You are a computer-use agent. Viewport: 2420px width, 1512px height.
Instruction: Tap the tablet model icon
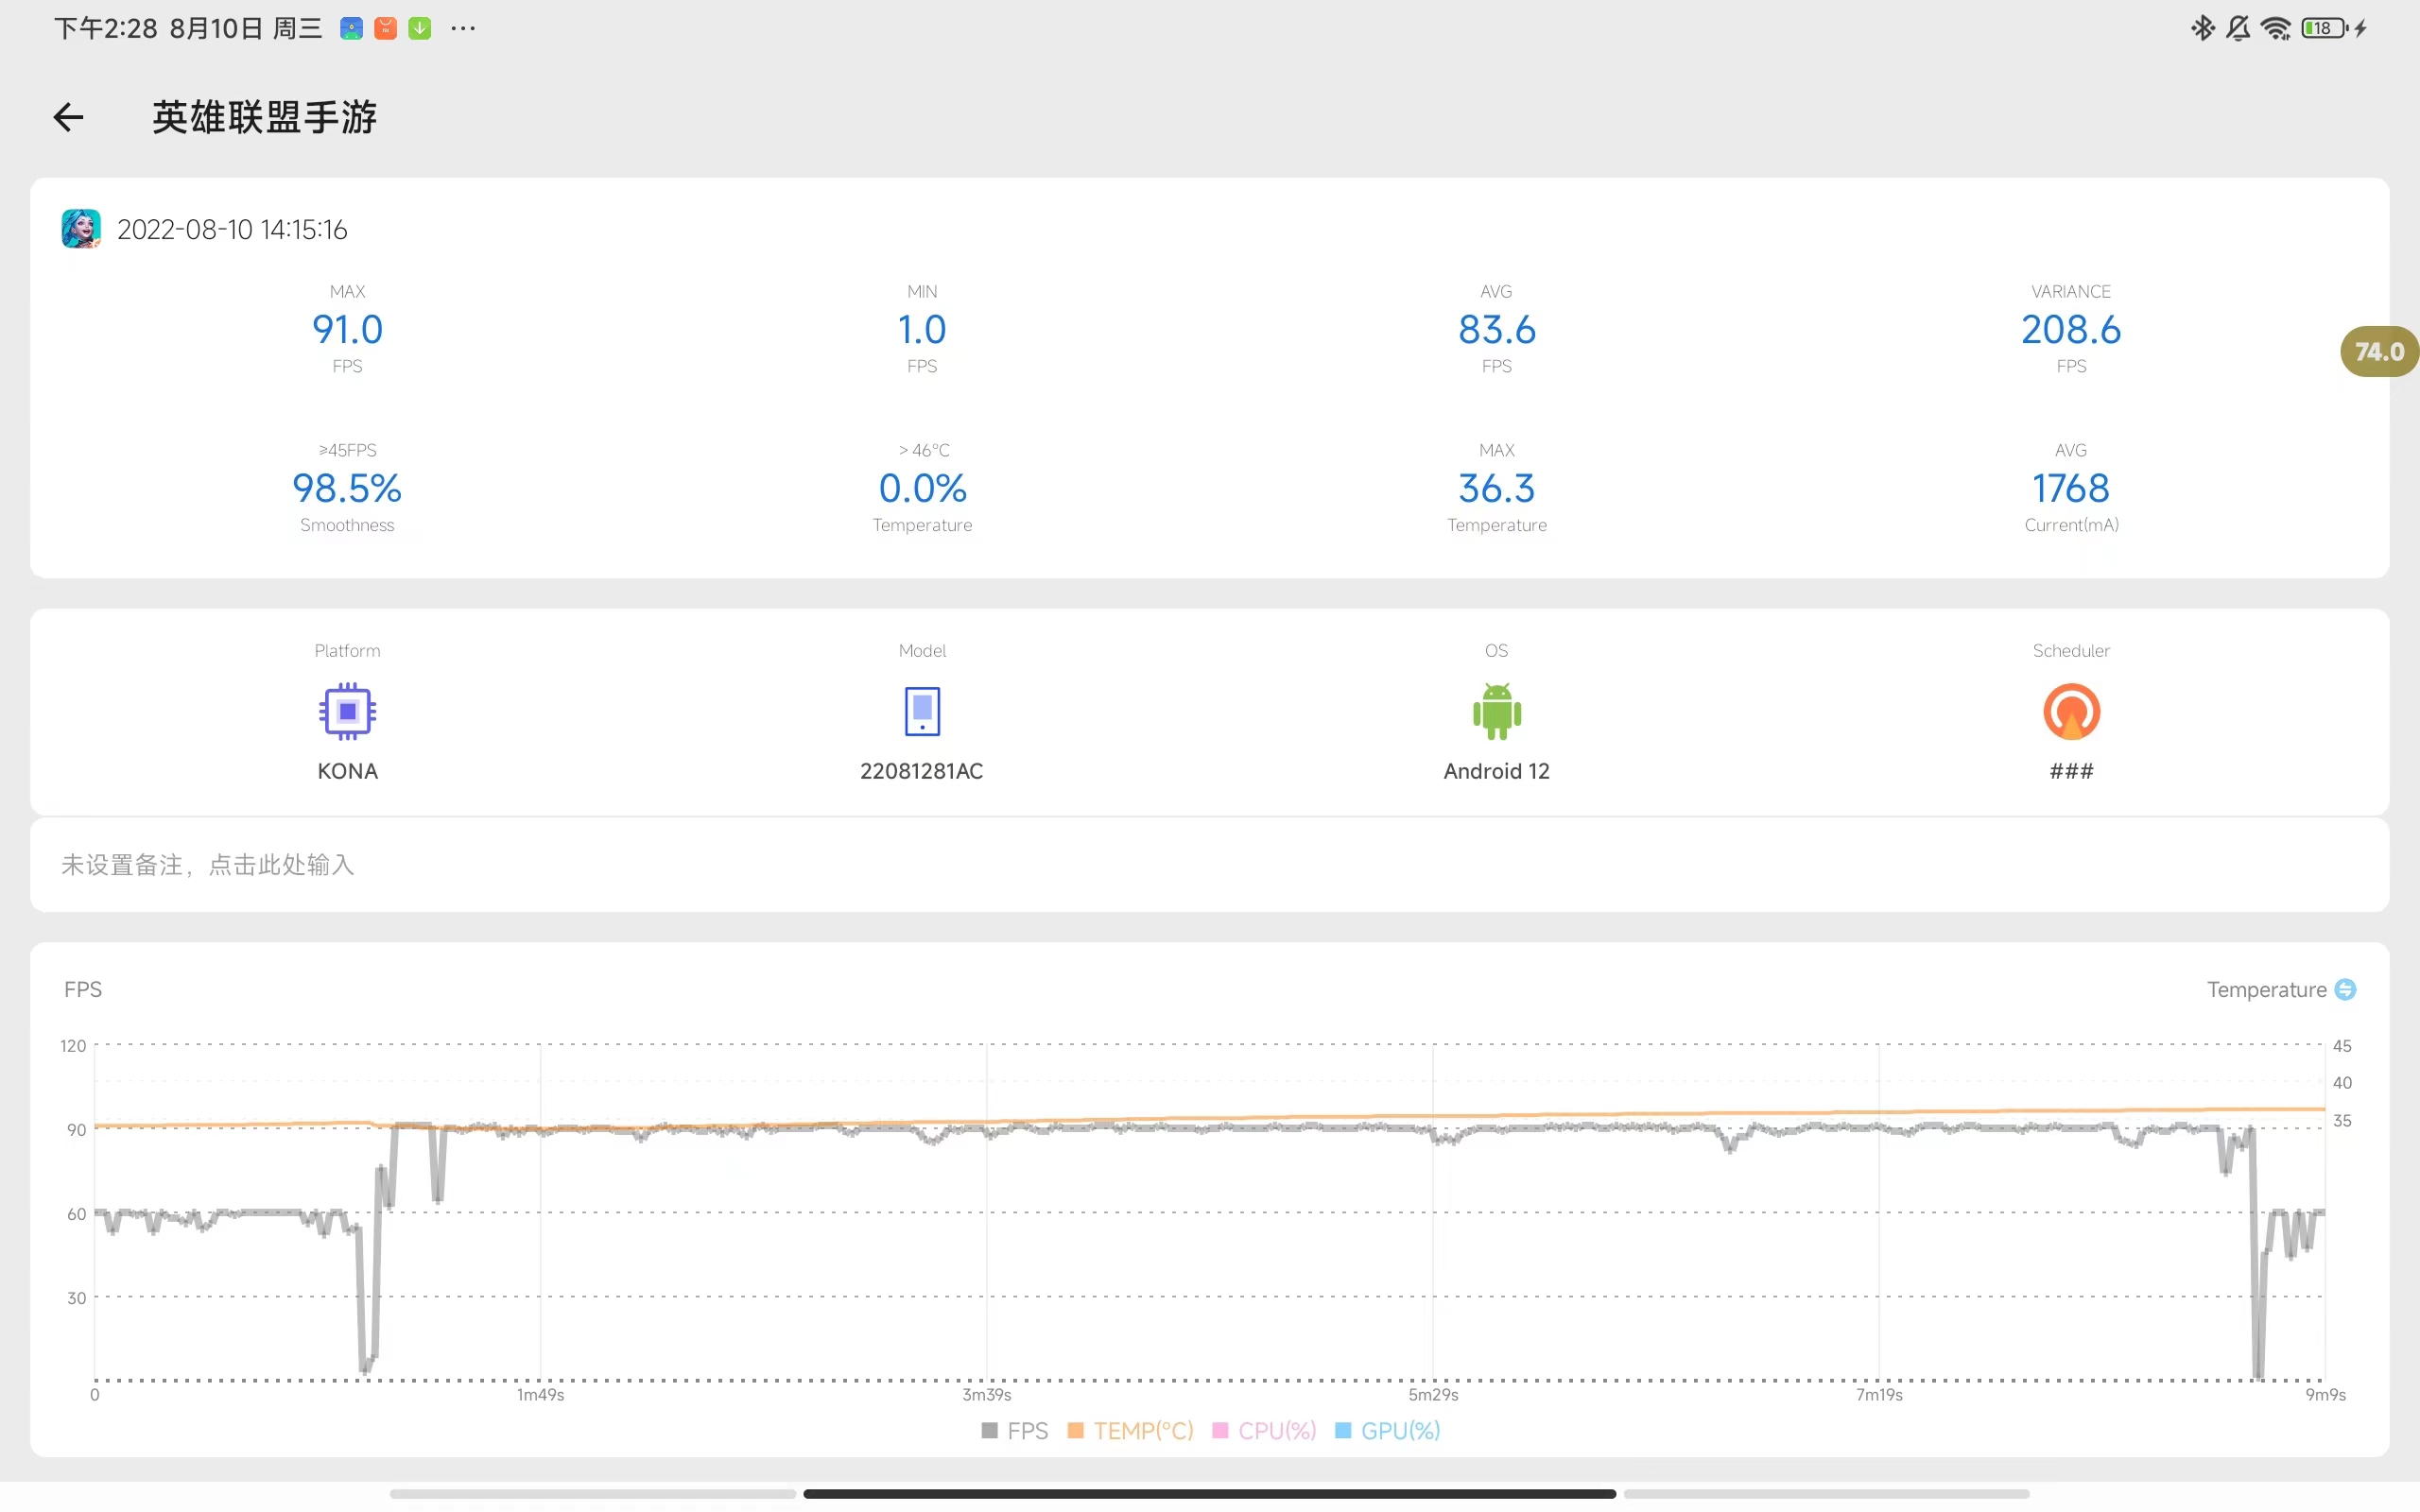pyautogui.click(x=921, y=711)
